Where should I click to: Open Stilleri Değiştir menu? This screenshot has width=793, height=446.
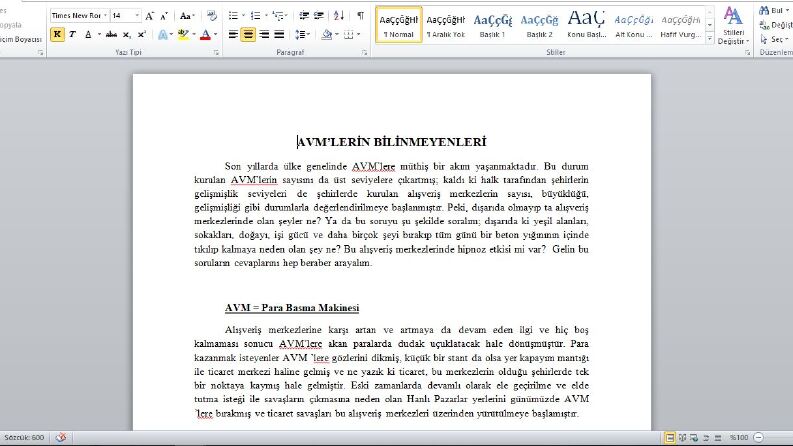pyautogui.click(x=733, y=25)
